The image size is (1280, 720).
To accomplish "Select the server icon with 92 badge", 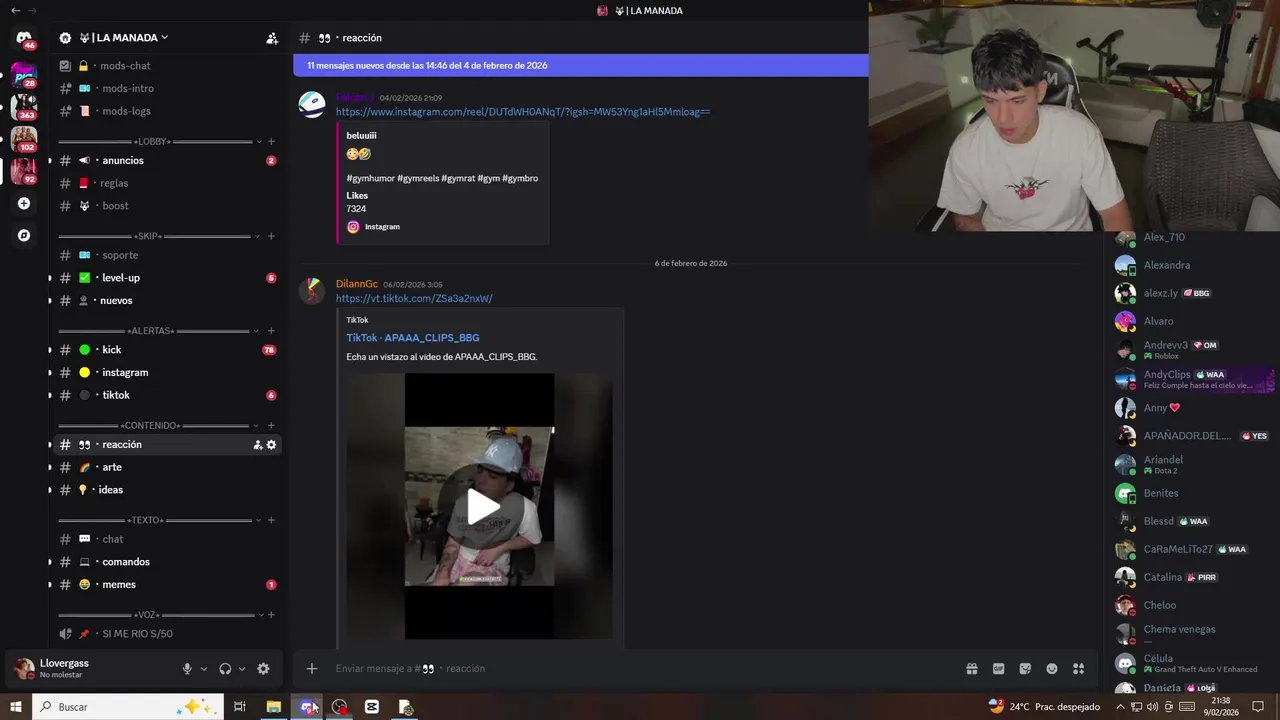I will tap(24, 171).
